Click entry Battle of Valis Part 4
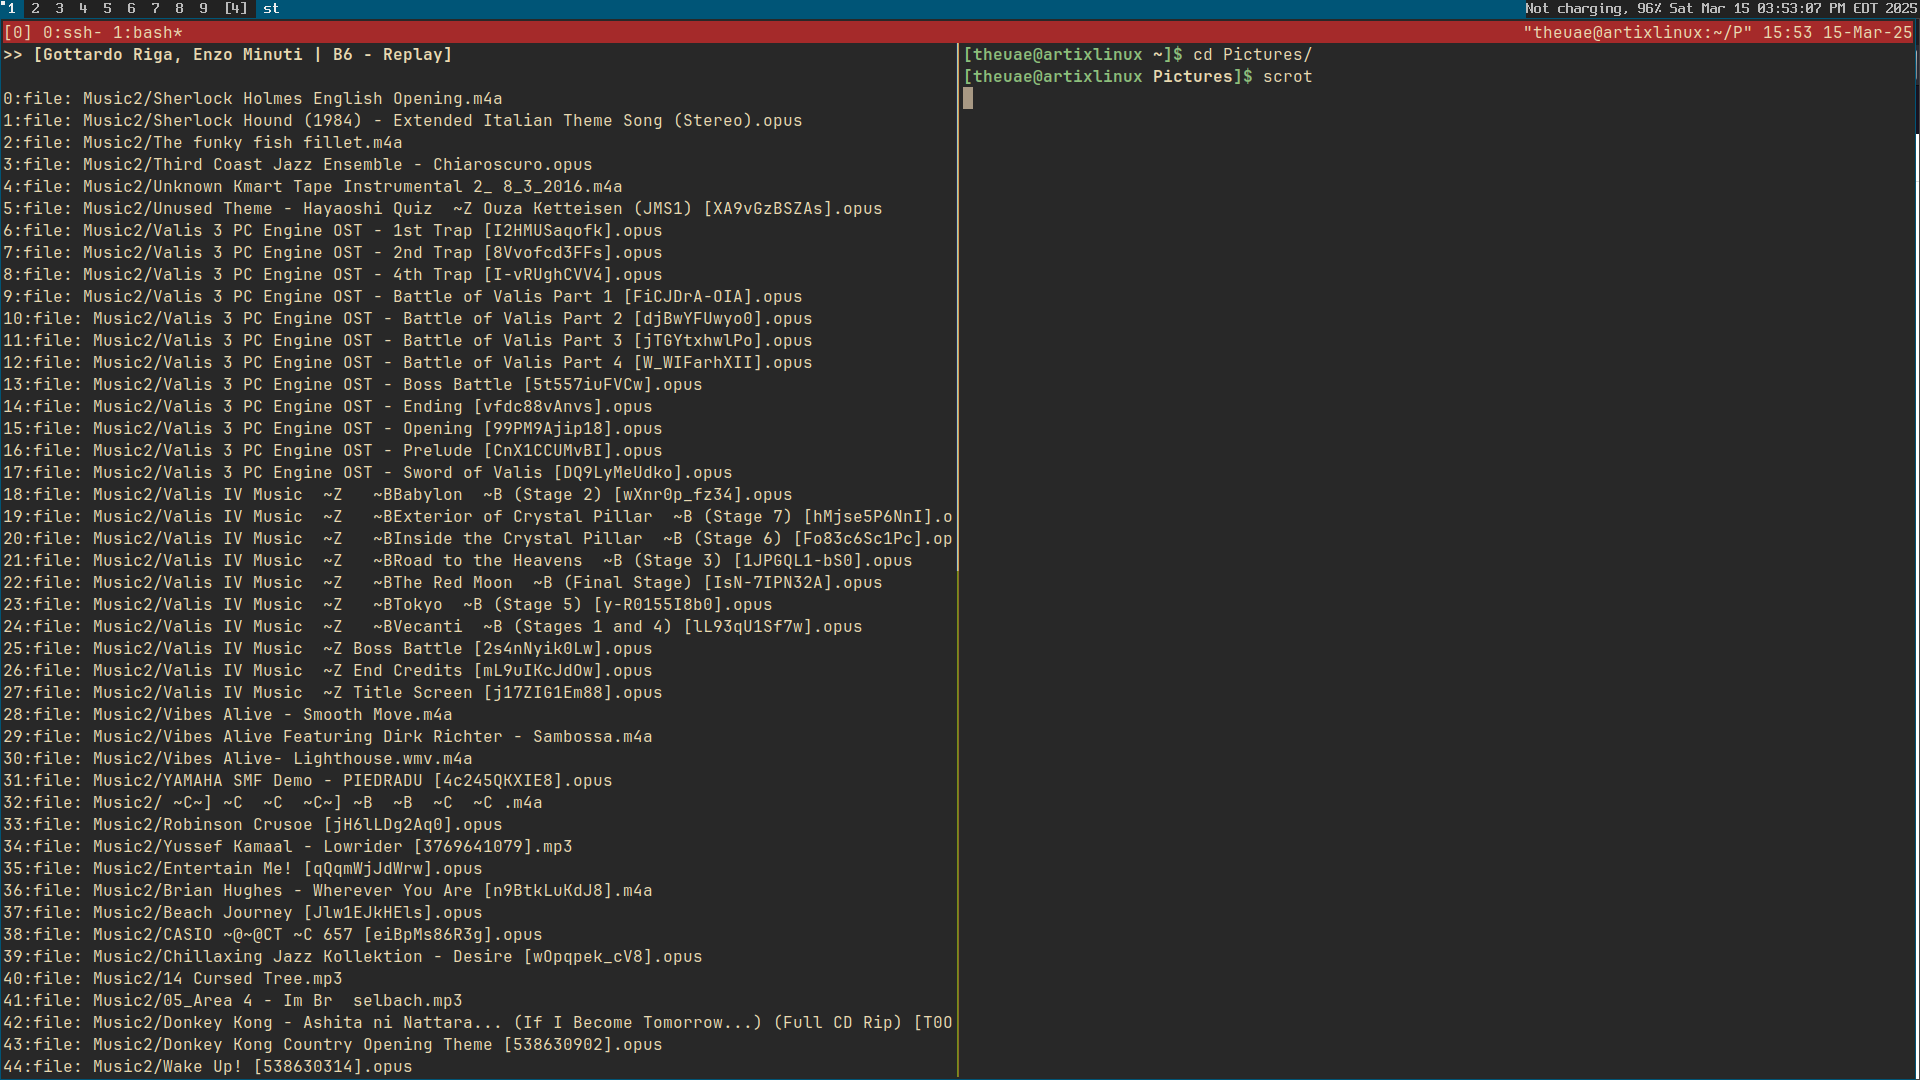 coord(408,363)
